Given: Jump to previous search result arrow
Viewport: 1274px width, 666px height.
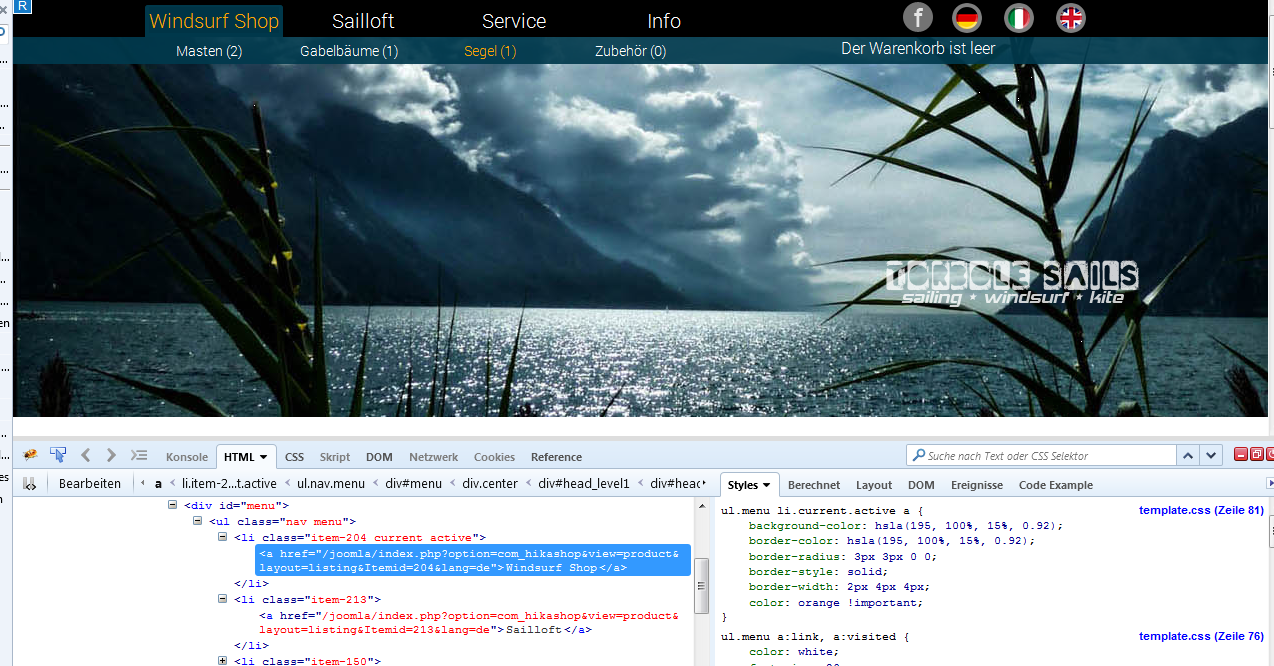Looking at the screenshot, I should pos(1188,455).
